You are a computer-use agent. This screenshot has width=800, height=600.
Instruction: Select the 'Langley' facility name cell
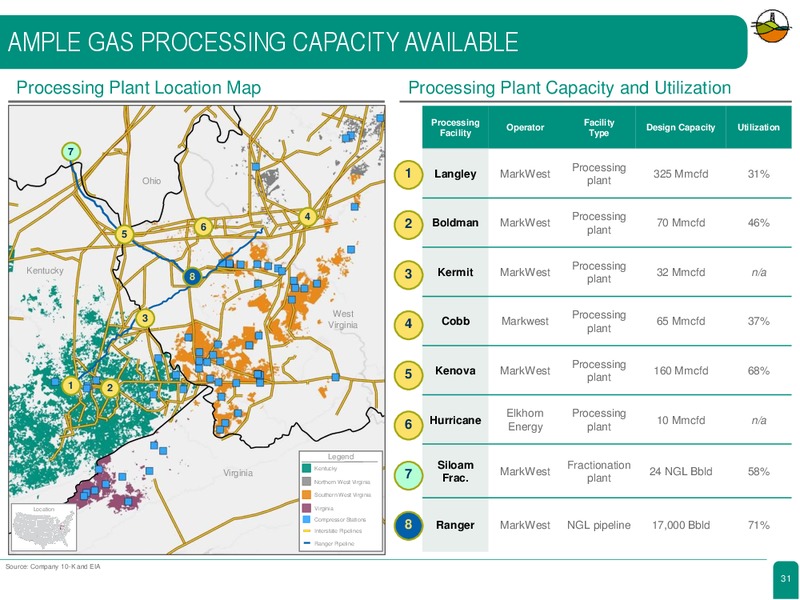455,174
